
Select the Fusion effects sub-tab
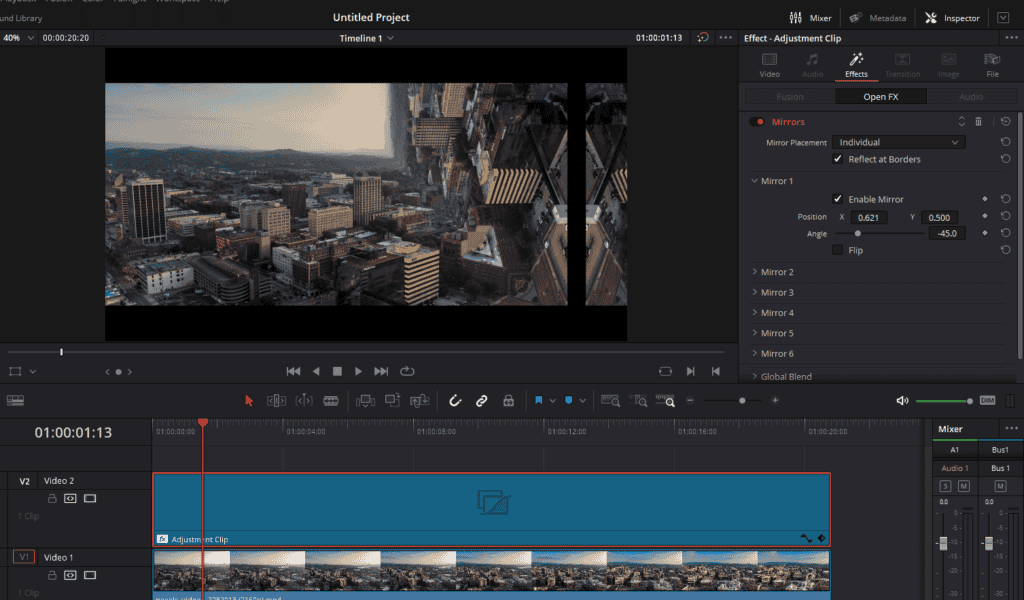click(x=790, y=97)
